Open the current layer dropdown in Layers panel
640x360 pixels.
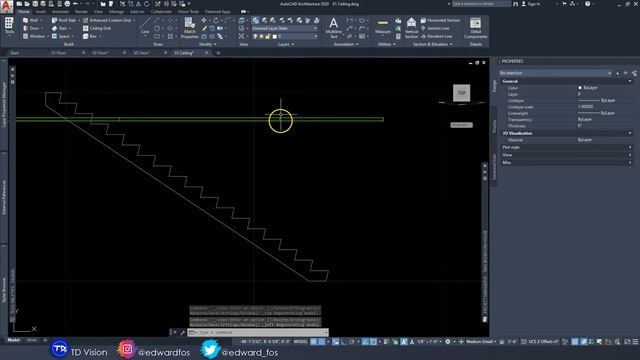click(x=284, y=36)
